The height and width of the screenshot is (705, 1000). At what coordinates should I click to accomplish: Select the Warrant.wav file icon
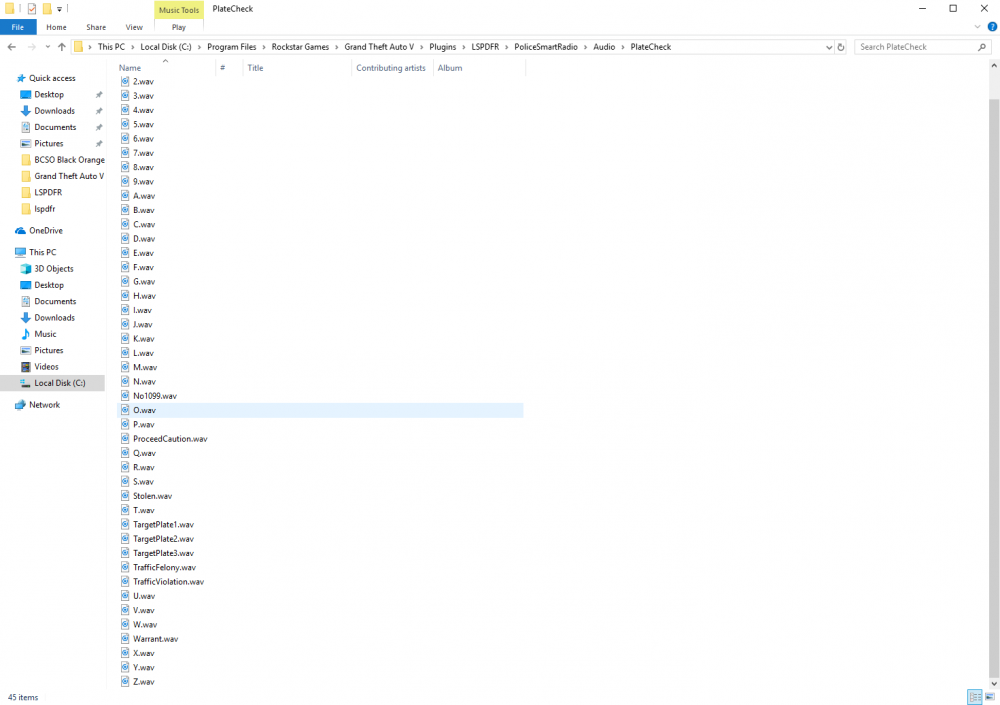(125, 639)
